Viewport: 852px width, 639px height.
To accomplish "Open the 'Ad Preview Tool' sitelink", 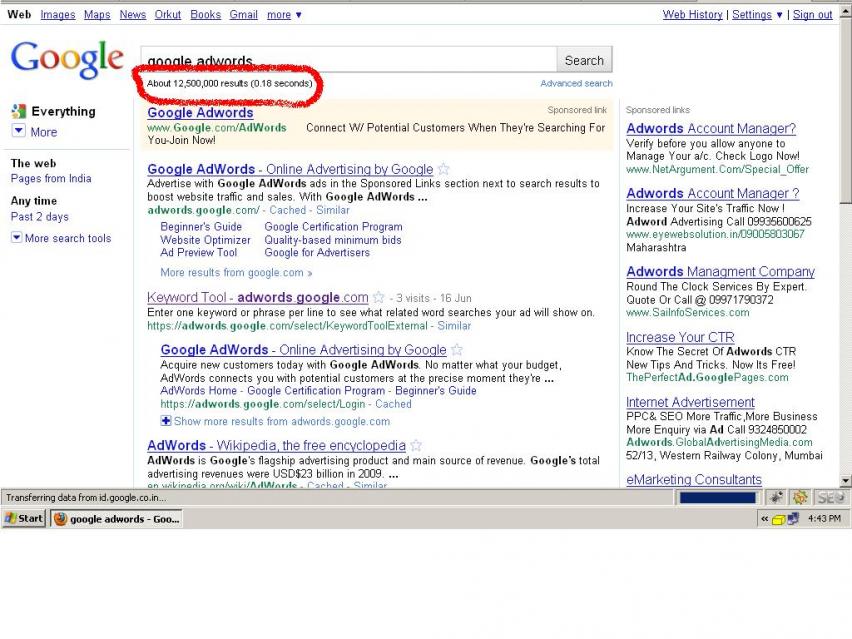I will coord(198,252).
